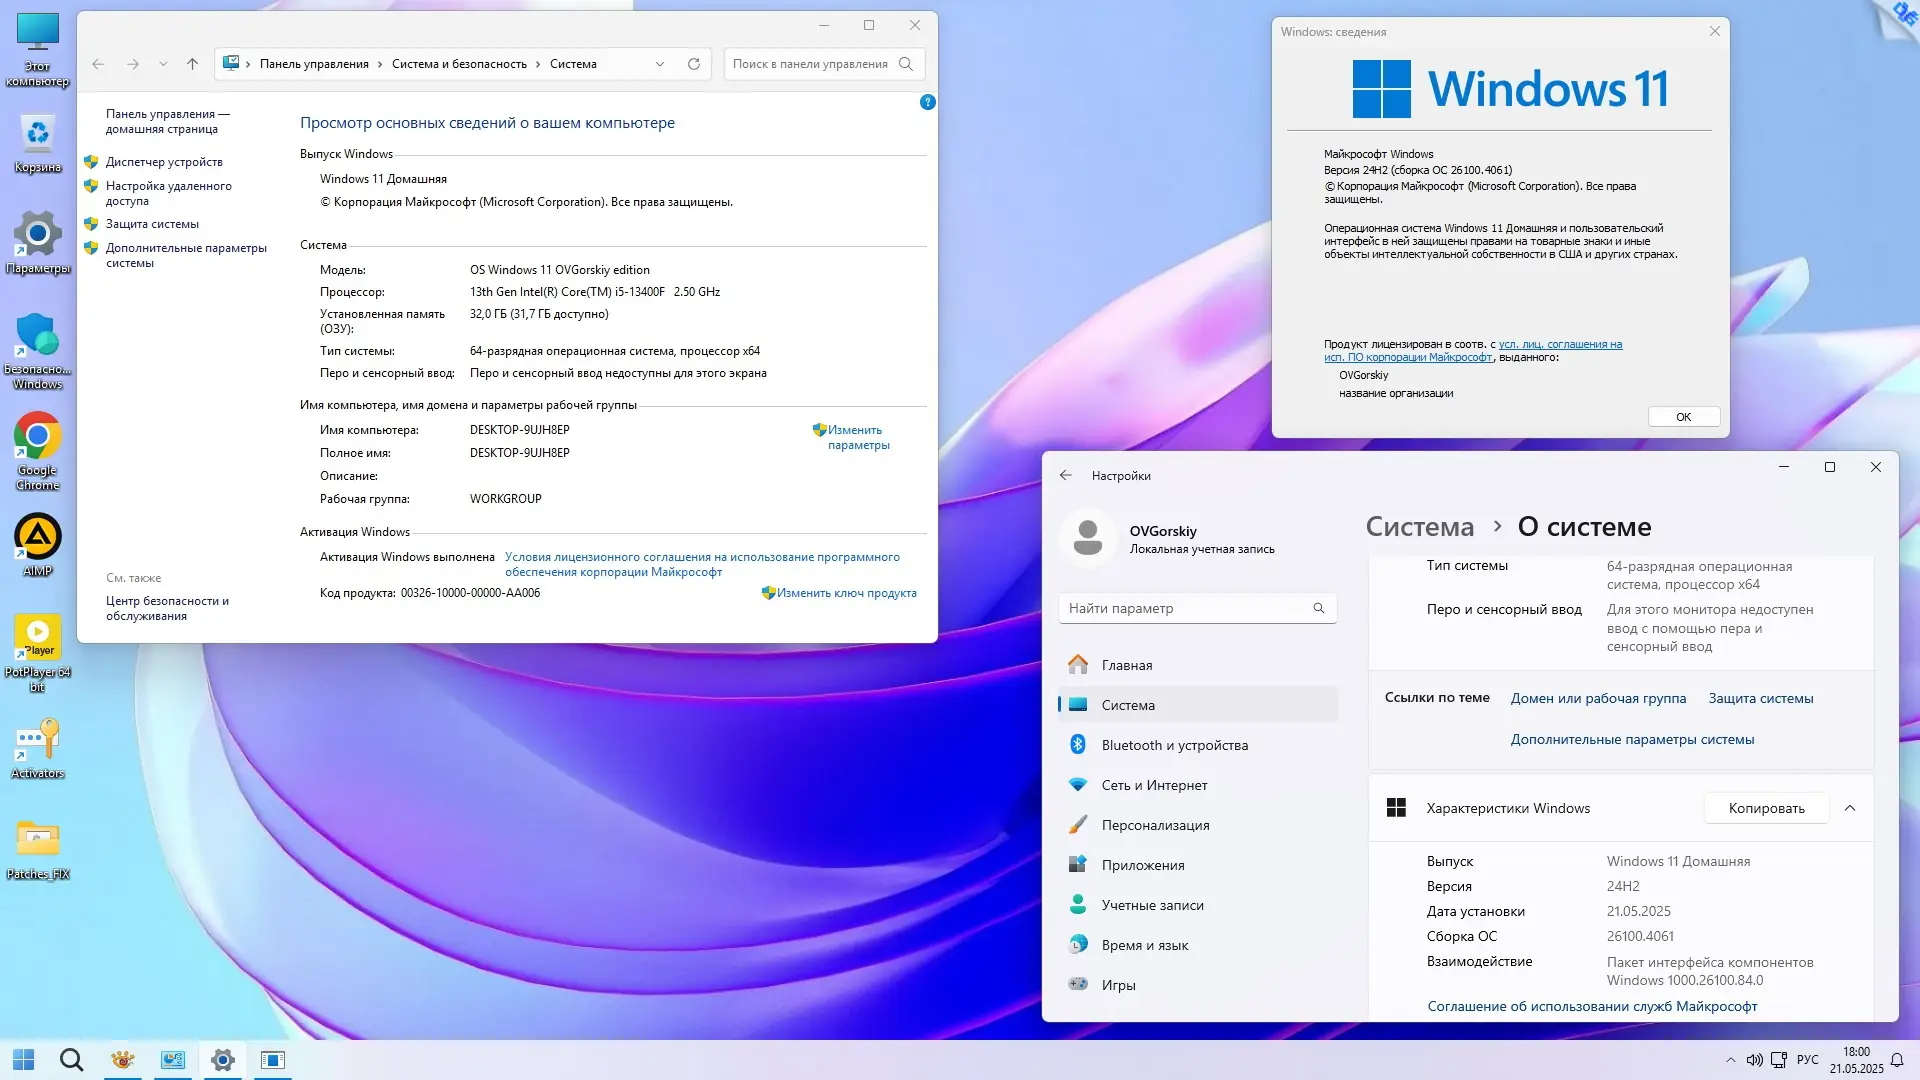Open the notification bell in system tray
This screenshot has height=1080, width=1920.
pos(1896,1059)
